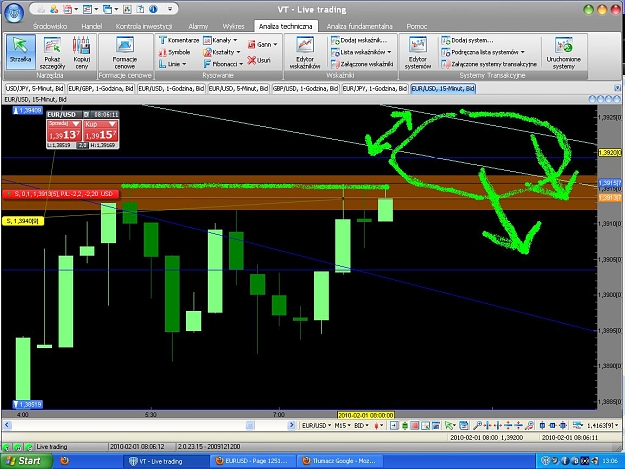
Task: Switch to the Alarmy tab
Action: 198,26
